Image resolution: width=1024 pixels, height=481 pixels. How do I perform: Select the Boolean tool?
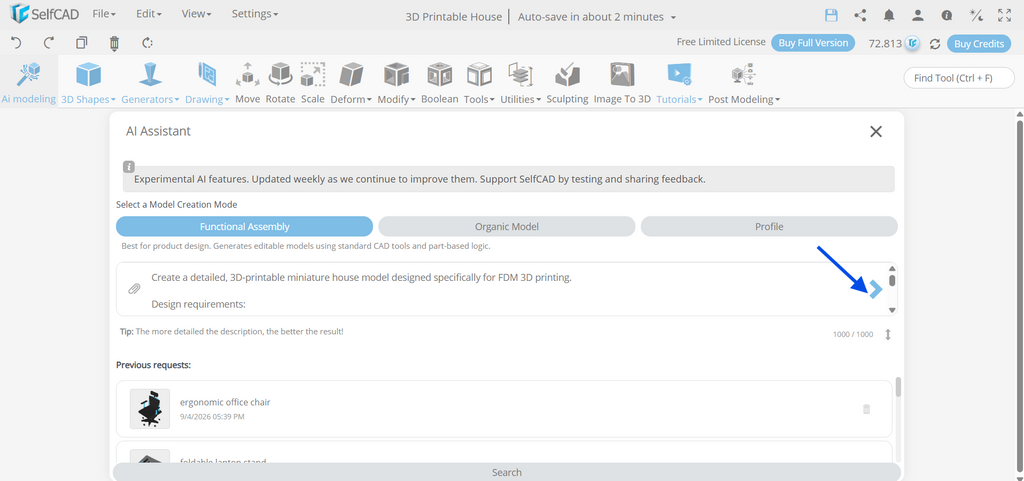click(440, 82)
